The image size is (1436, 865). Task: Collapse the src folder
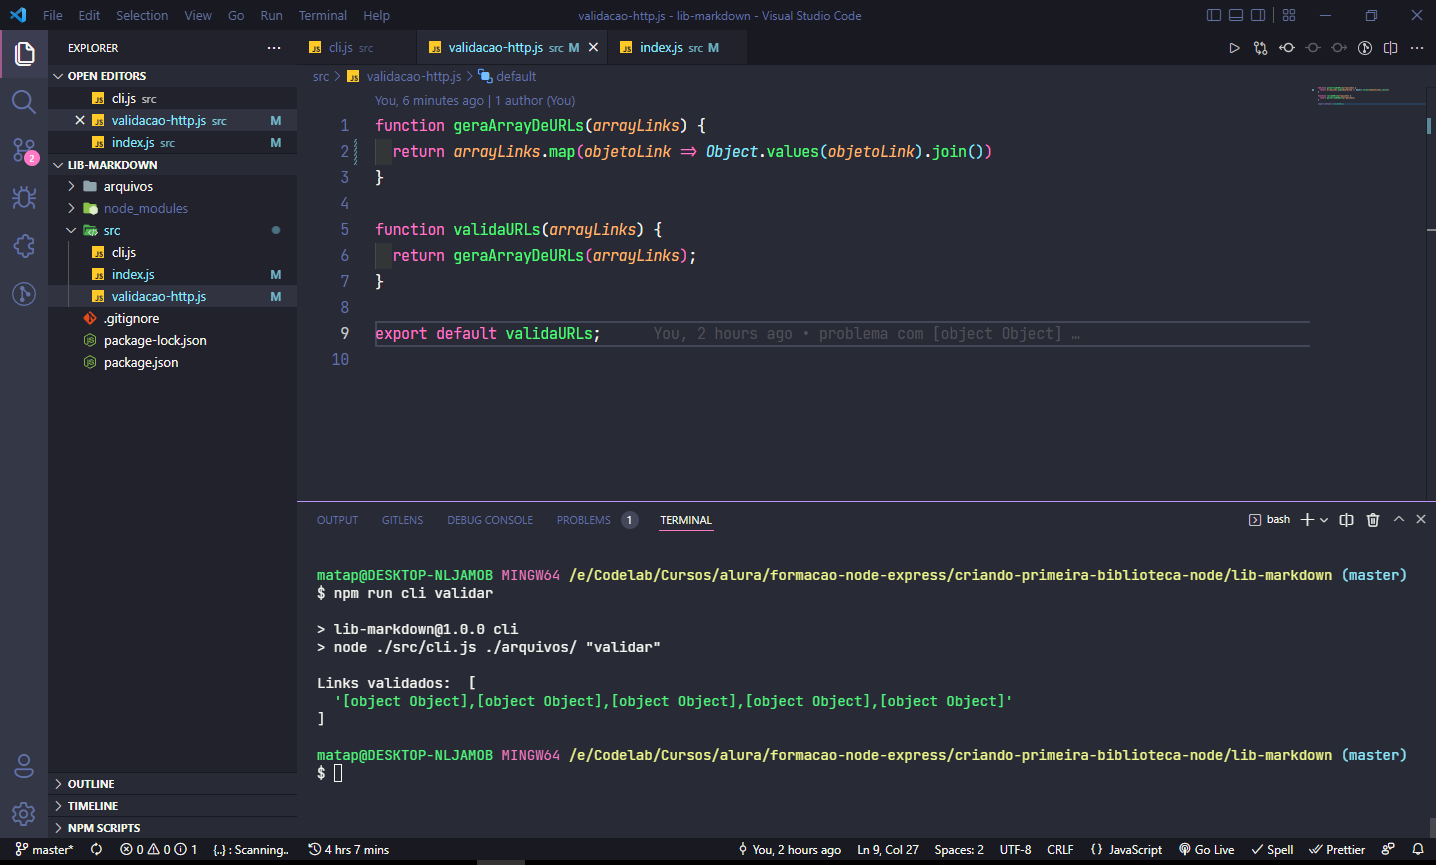[172, 230]
